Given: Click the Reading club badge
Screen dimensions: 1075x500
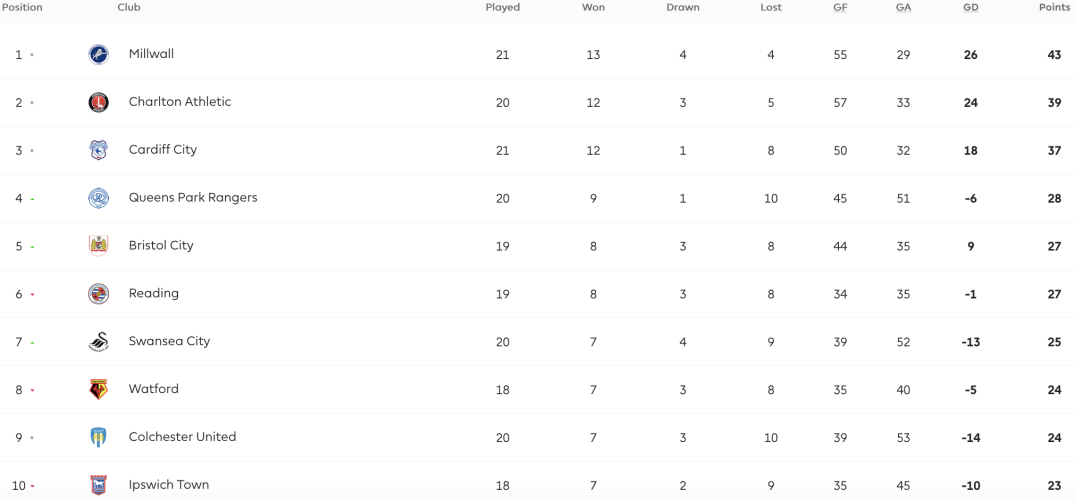Looking at the screenshot, I should (99, 294).
